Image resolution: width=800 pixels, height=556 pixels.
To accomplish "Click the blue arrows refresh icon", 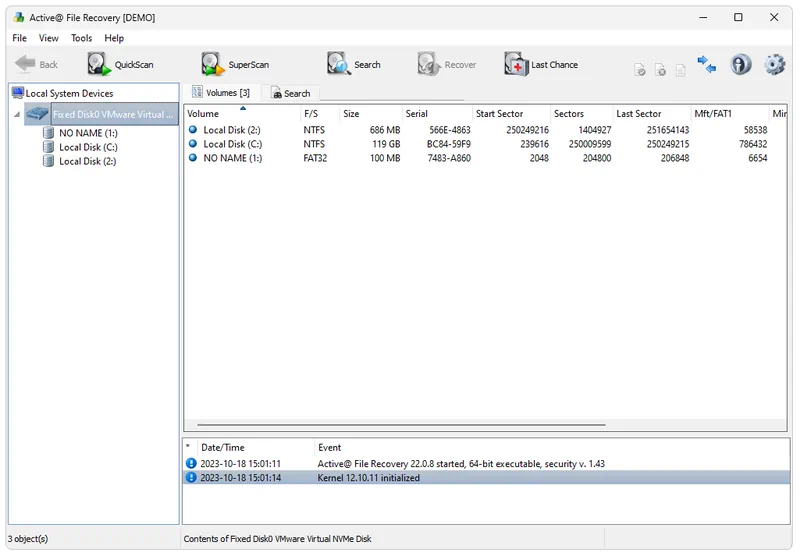I will tap(707, 65).
